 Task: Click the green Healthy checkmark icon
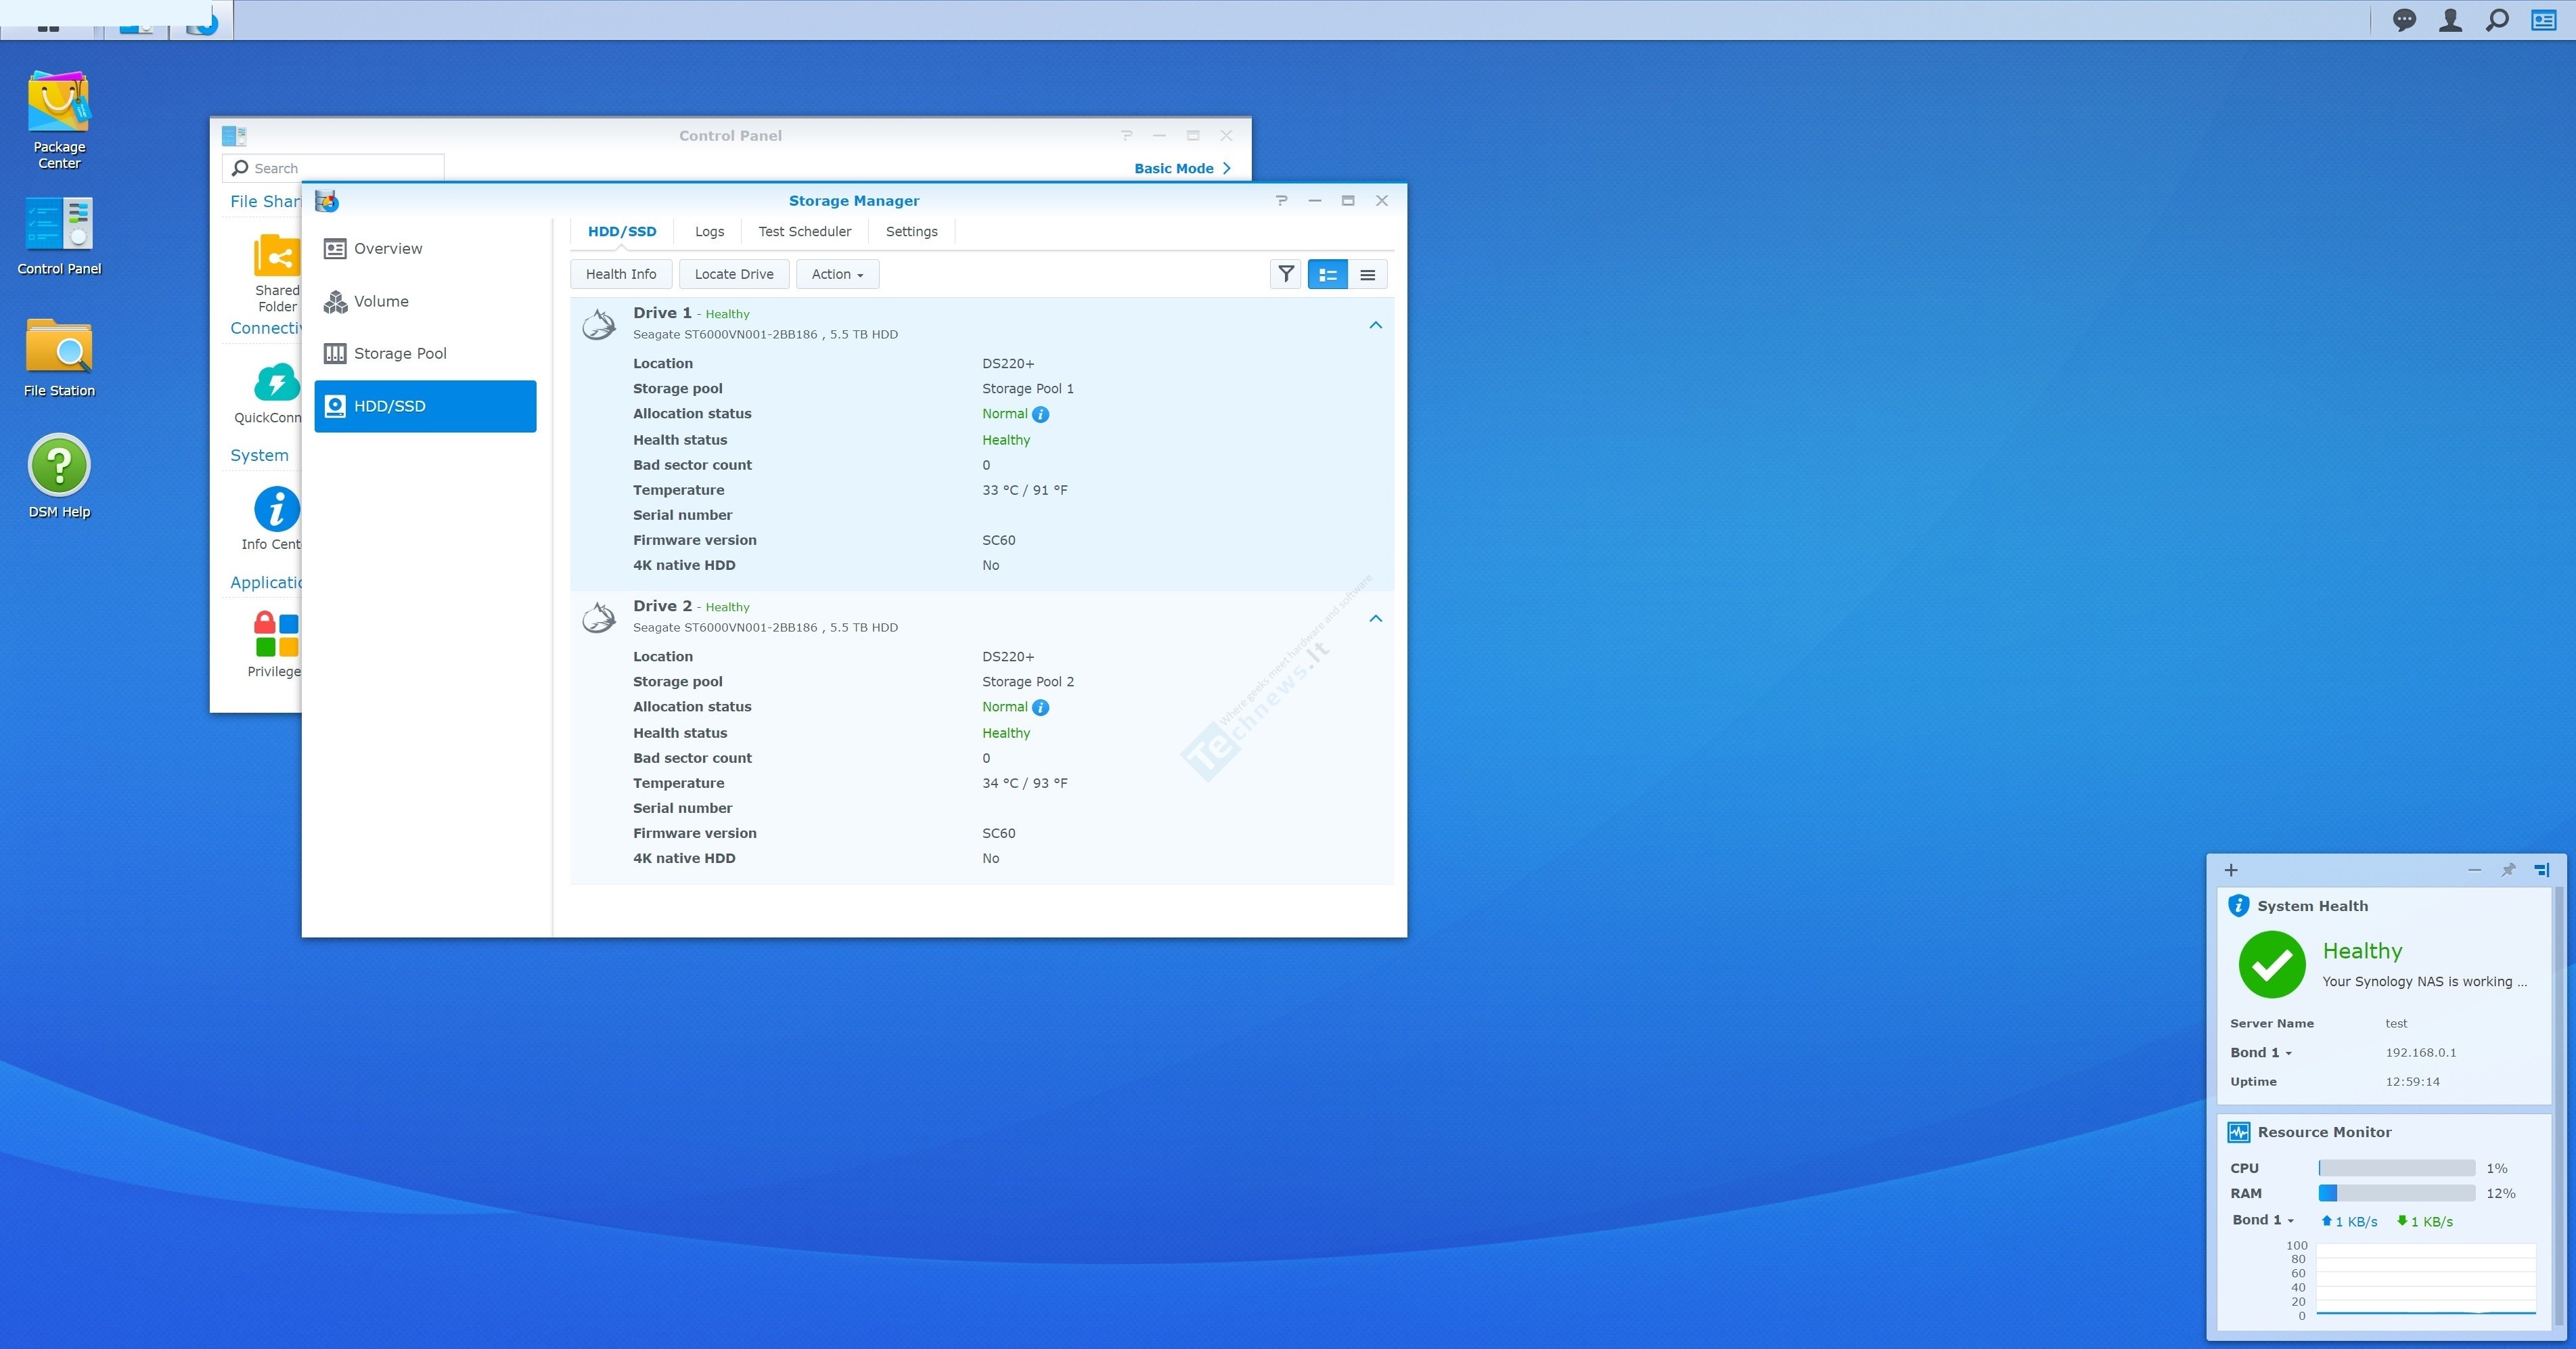coord(2271,965)
